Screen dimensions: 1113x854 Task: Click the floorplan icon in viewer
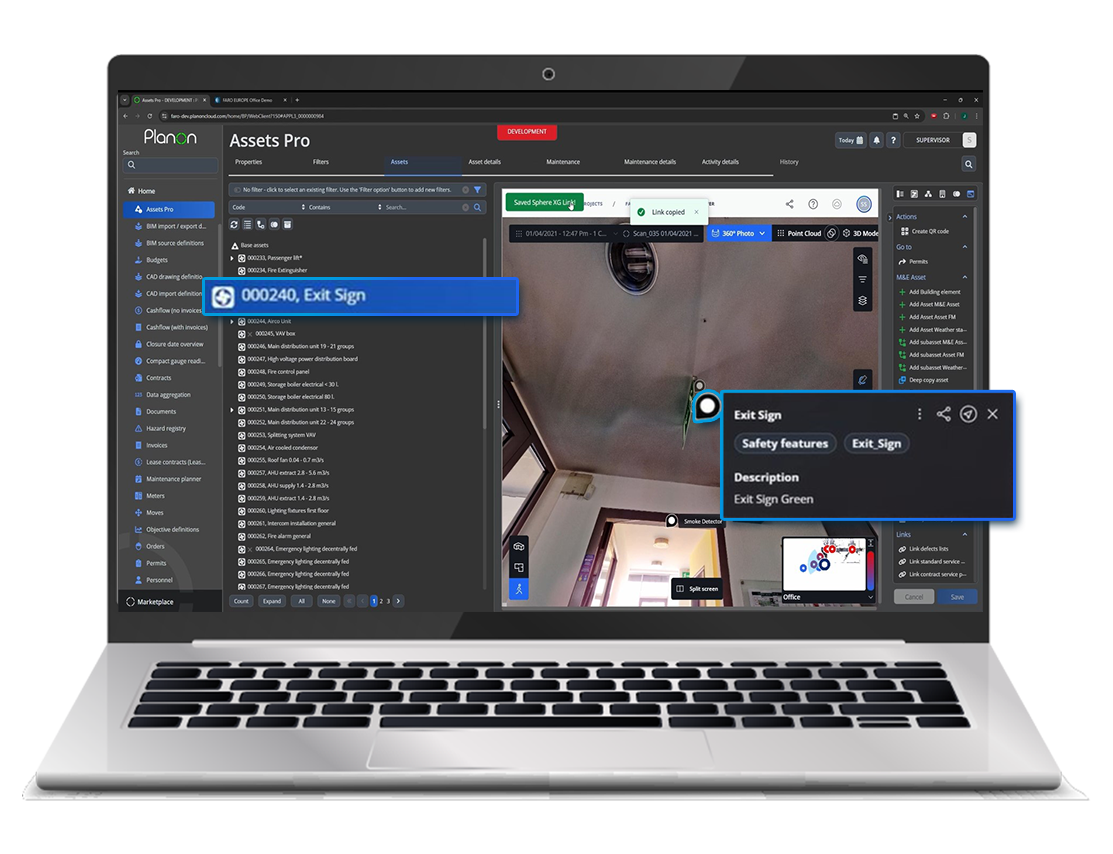tap(519, 567)
